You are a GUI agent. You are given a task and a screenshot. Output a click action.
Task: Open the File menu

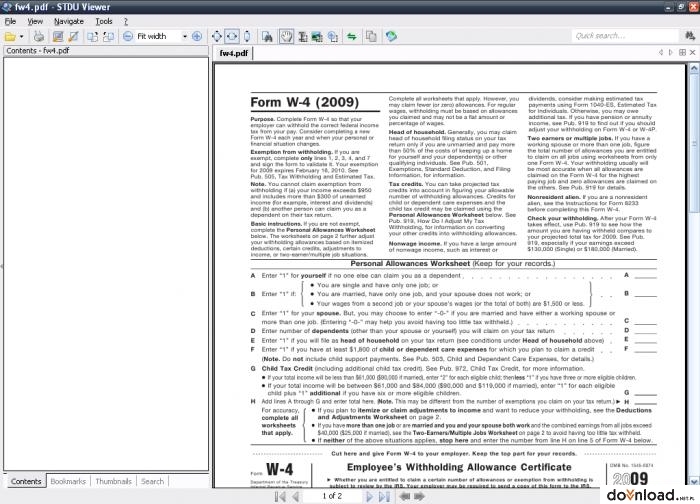pyautogui.click(x=10, y=21)
